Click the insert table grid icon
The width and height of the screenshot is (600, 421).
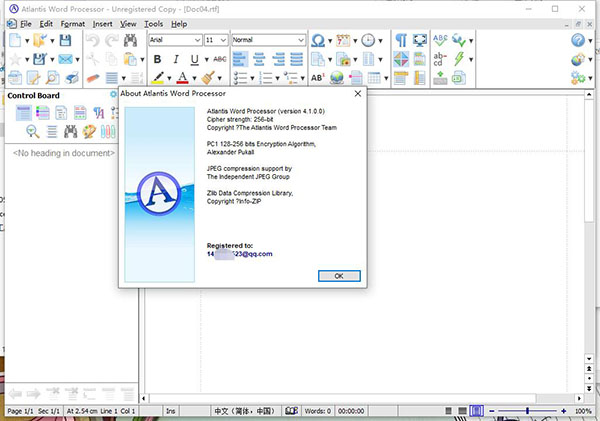pyautogui.click(x=374, y=78)
